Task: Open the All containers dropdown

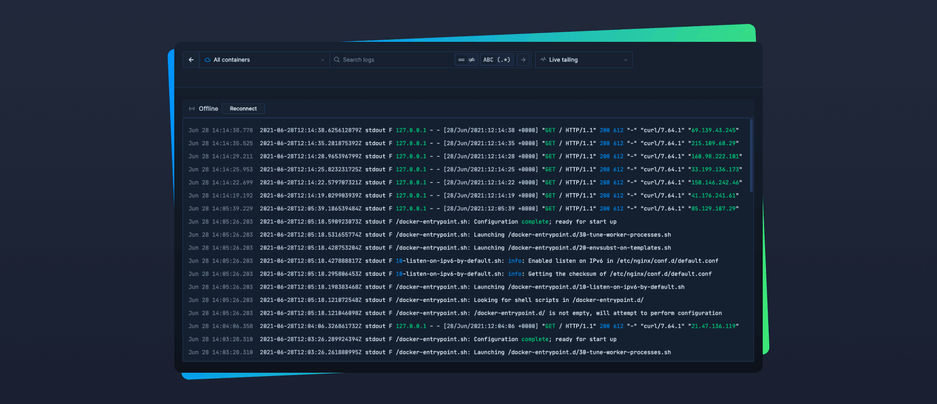Action: [x=265, y=60]
